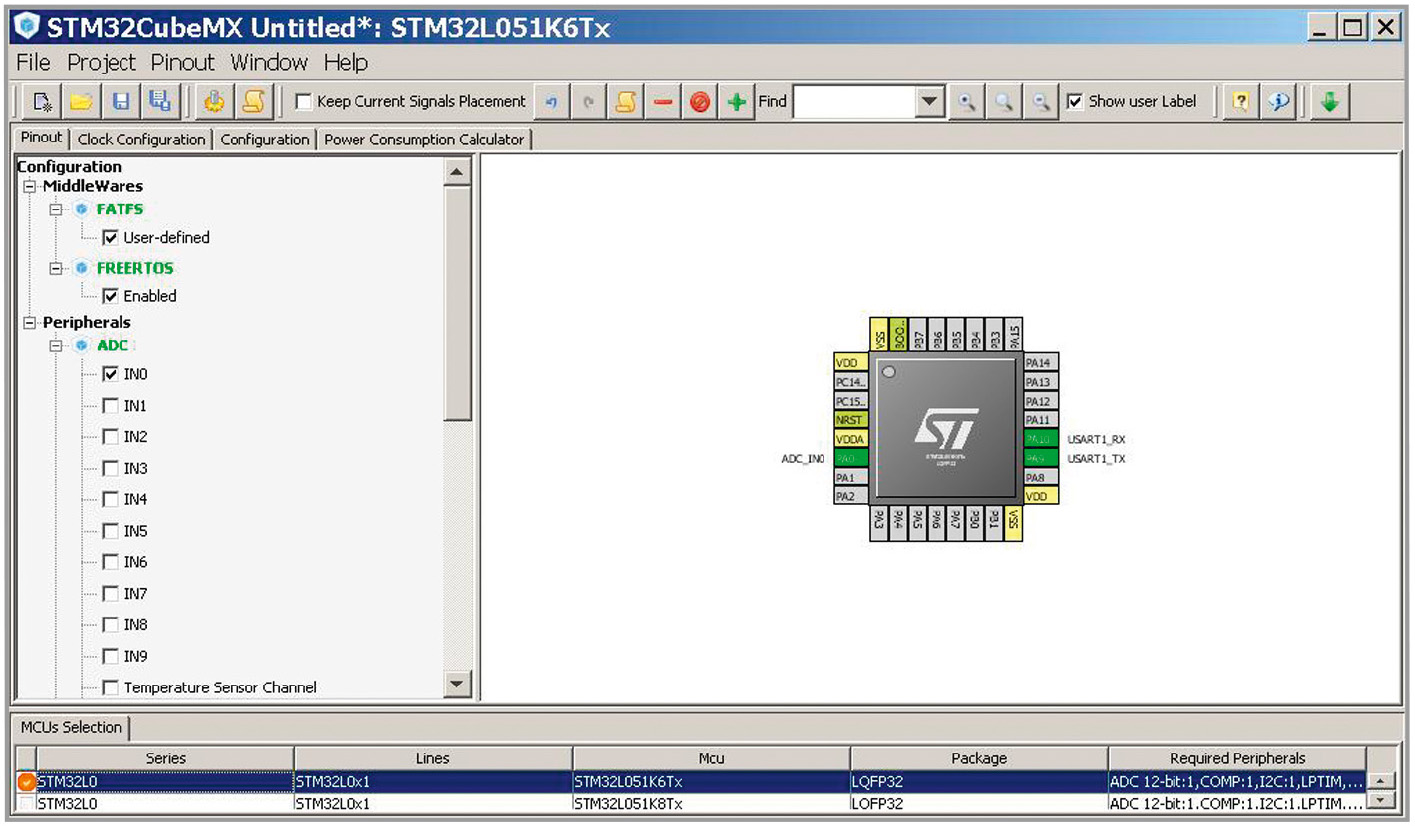Click the FATFS middleware node icon
The height and width of the screenshot is (826, 1415).
(82, 209)
